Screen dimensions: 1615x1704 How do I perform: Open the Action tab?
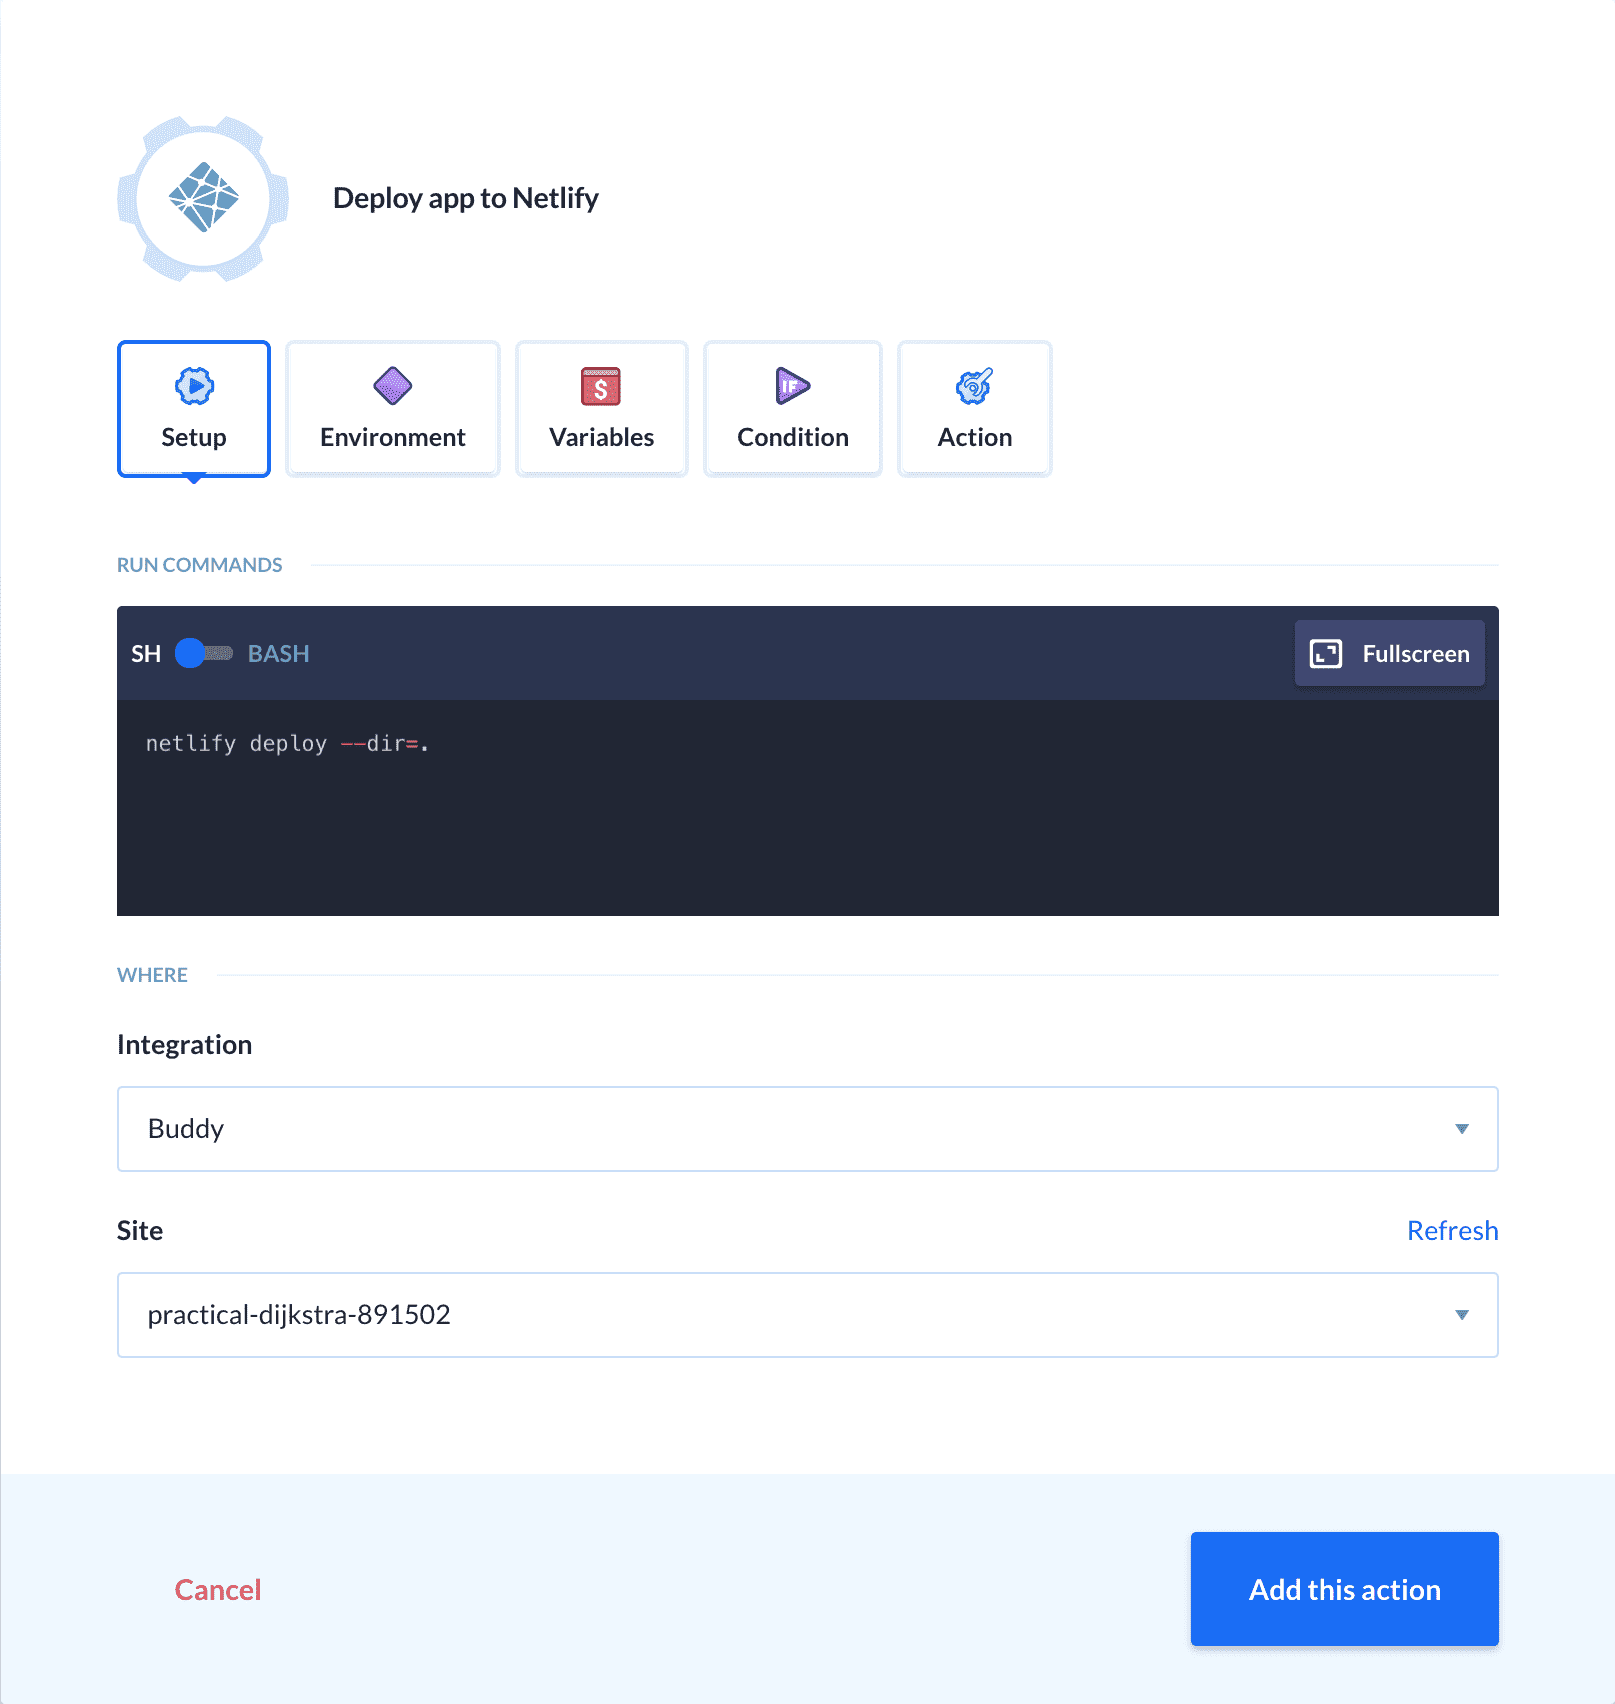pos(975,409)
